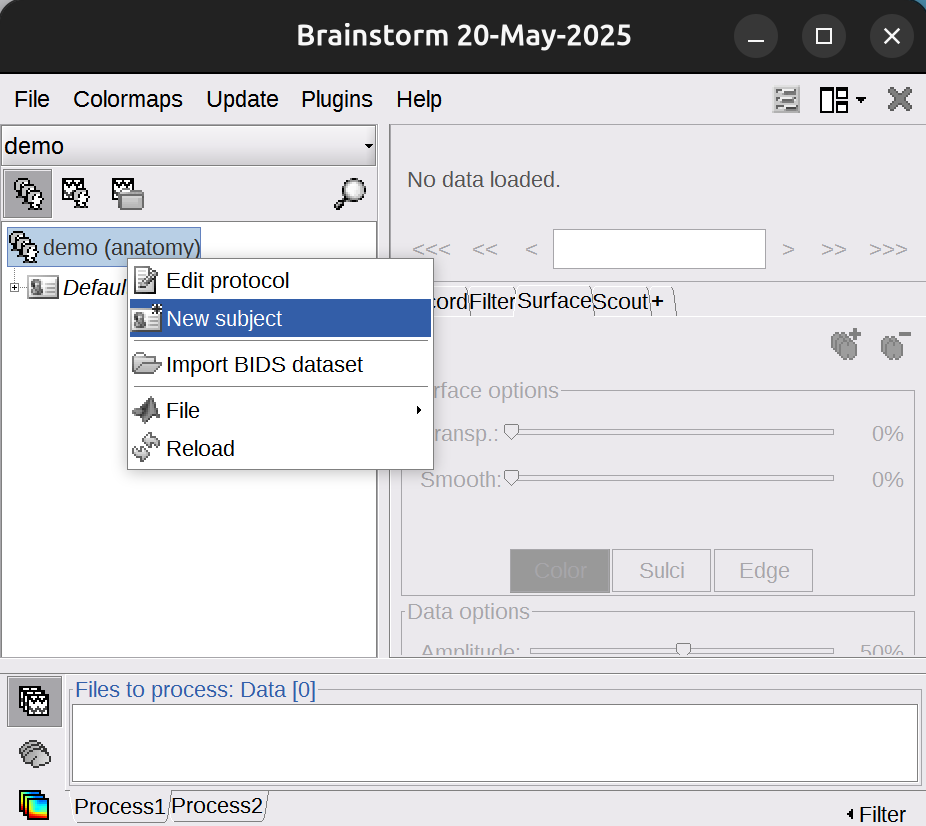Select the demo (anatomy) tree row

tap(104, 247)
